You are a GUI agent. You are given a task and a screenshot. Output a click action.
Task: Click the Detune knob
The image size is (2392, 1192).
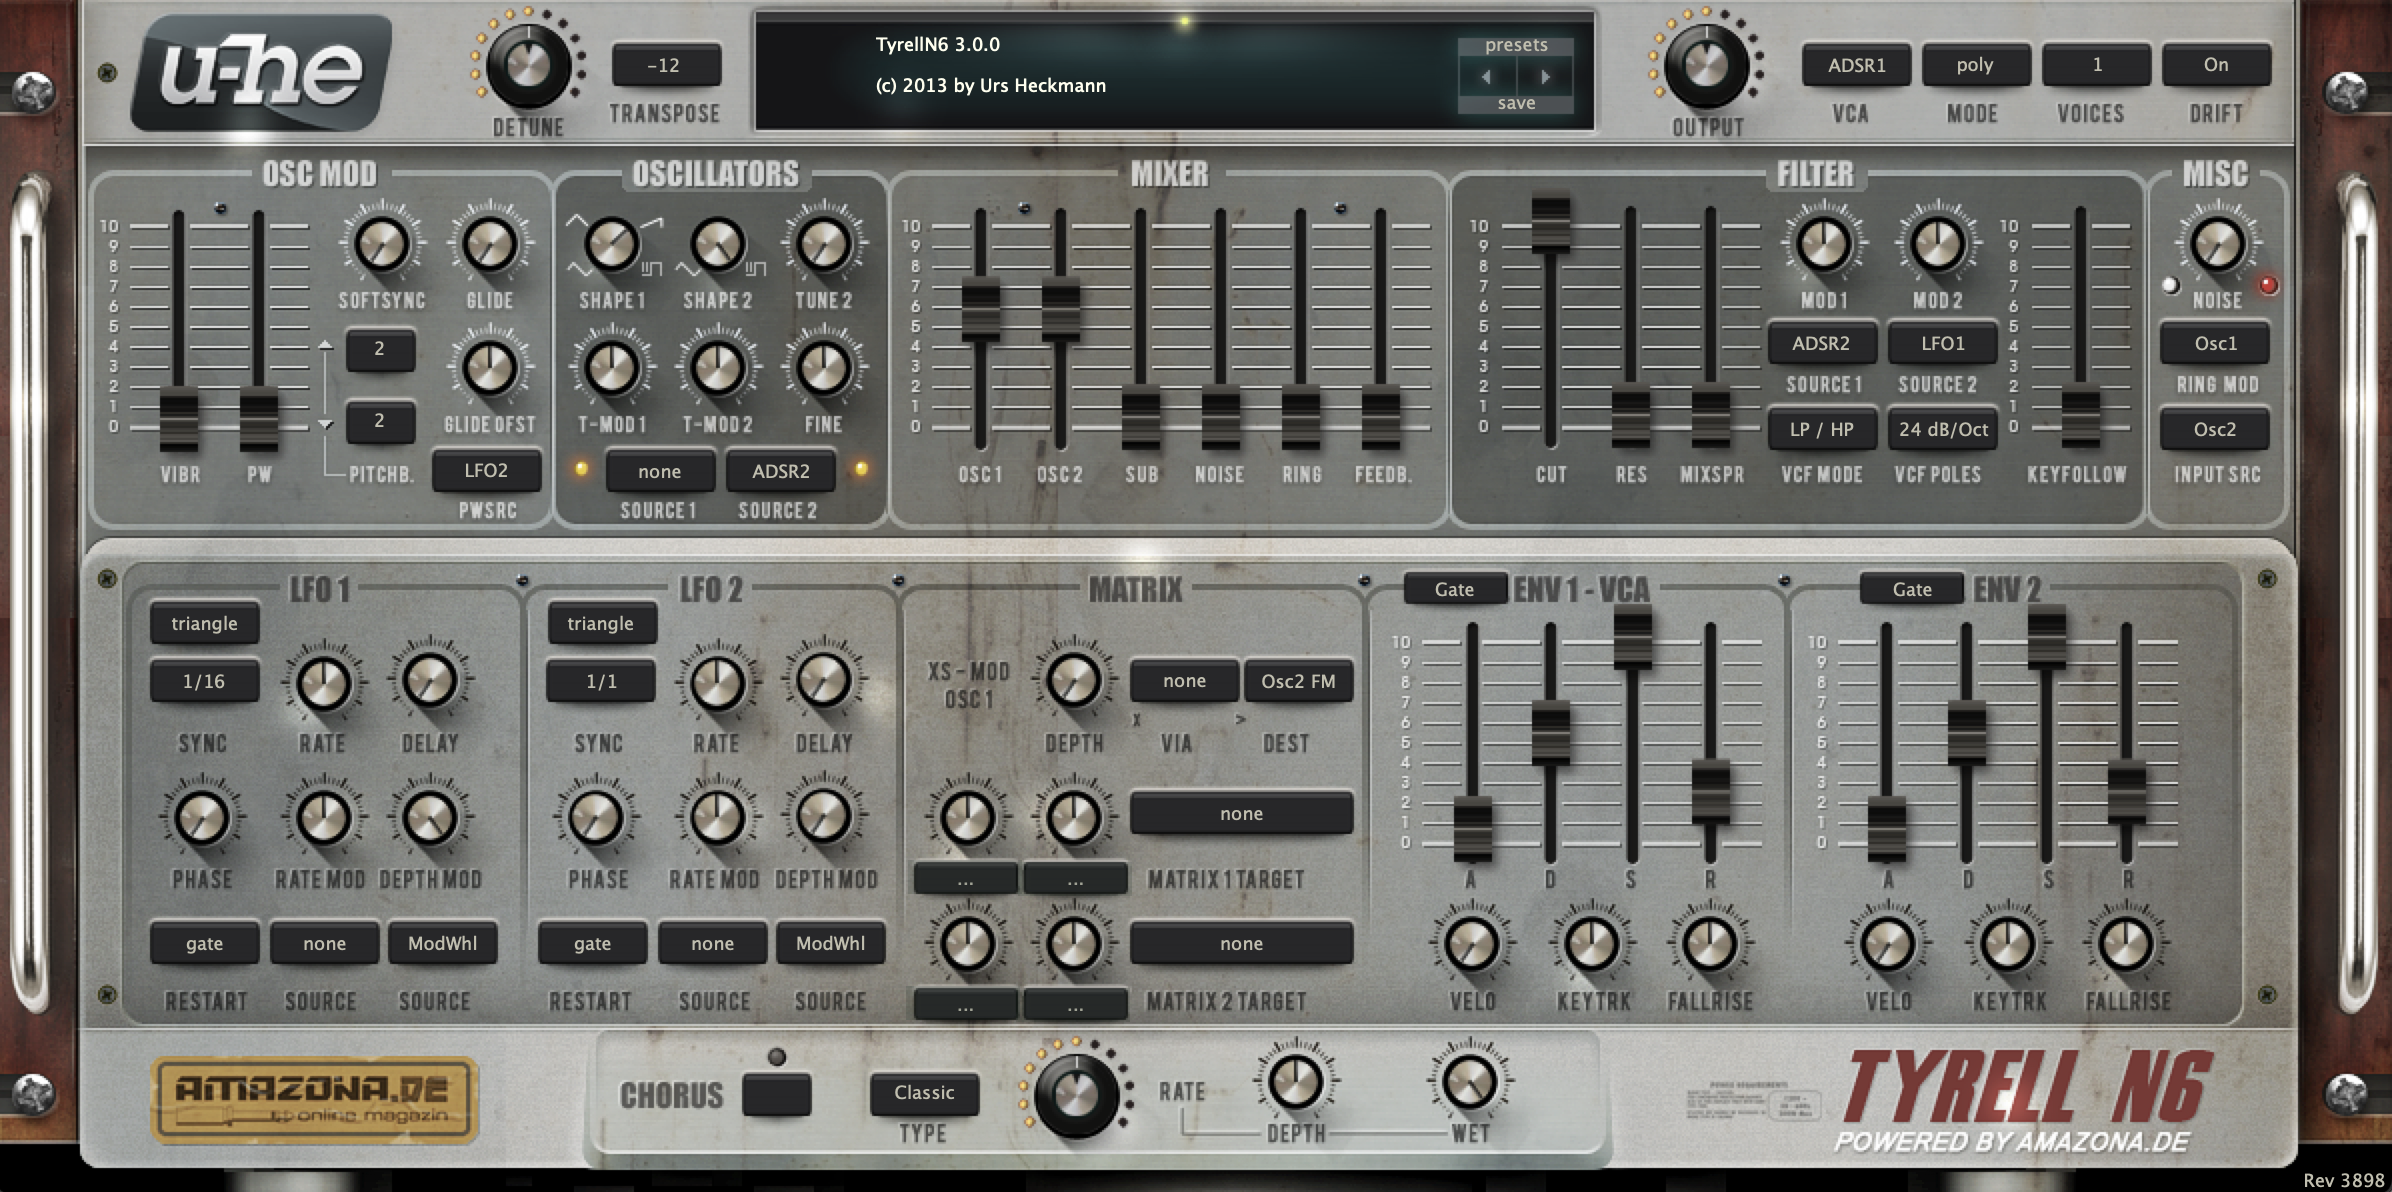click(528, 65)
